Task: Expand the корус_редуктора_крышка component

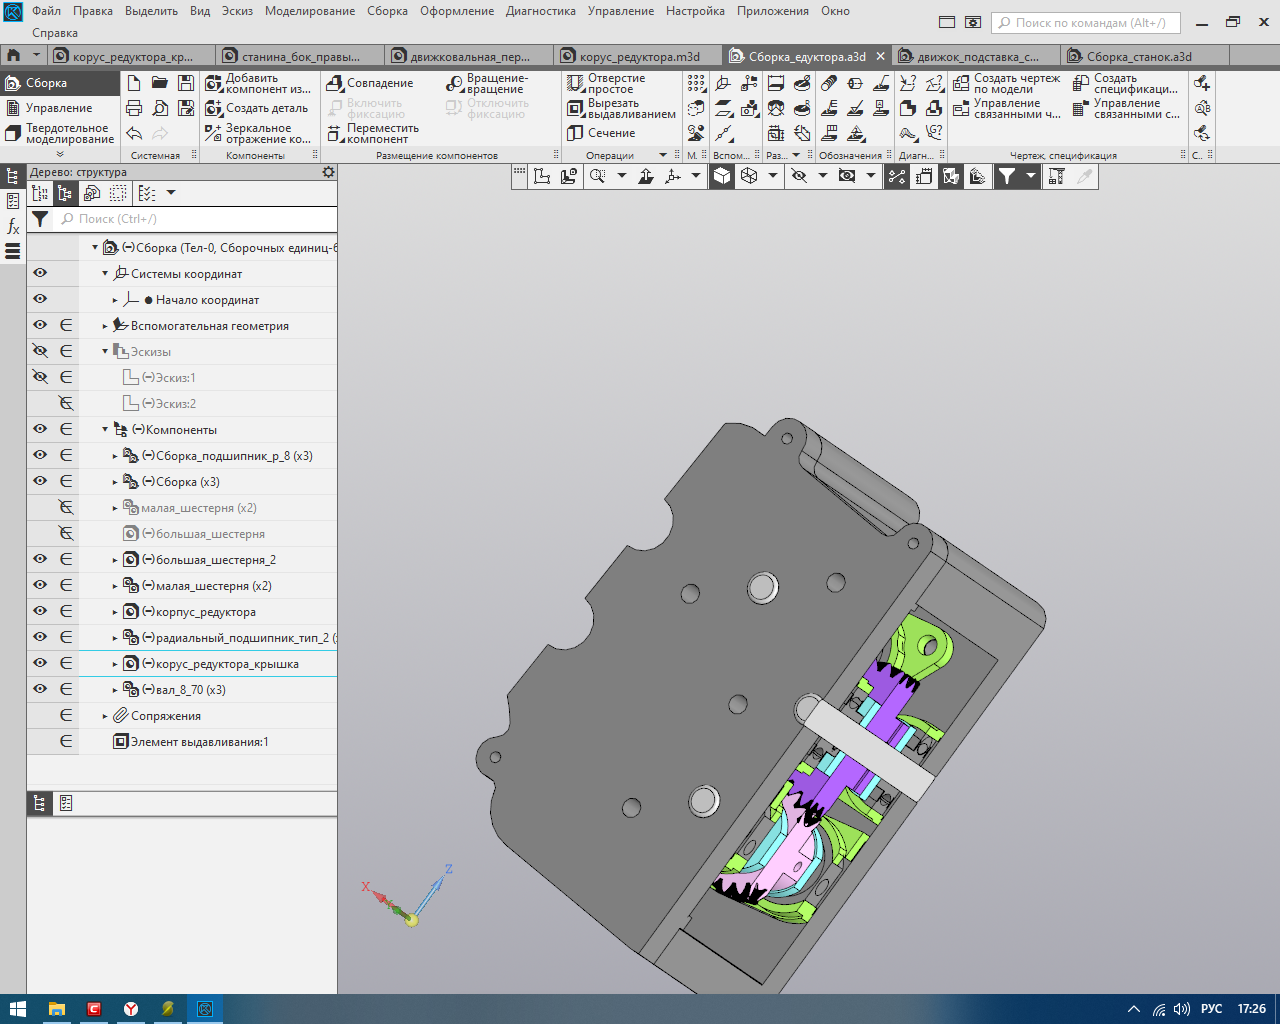Action: tap(115, 664)
